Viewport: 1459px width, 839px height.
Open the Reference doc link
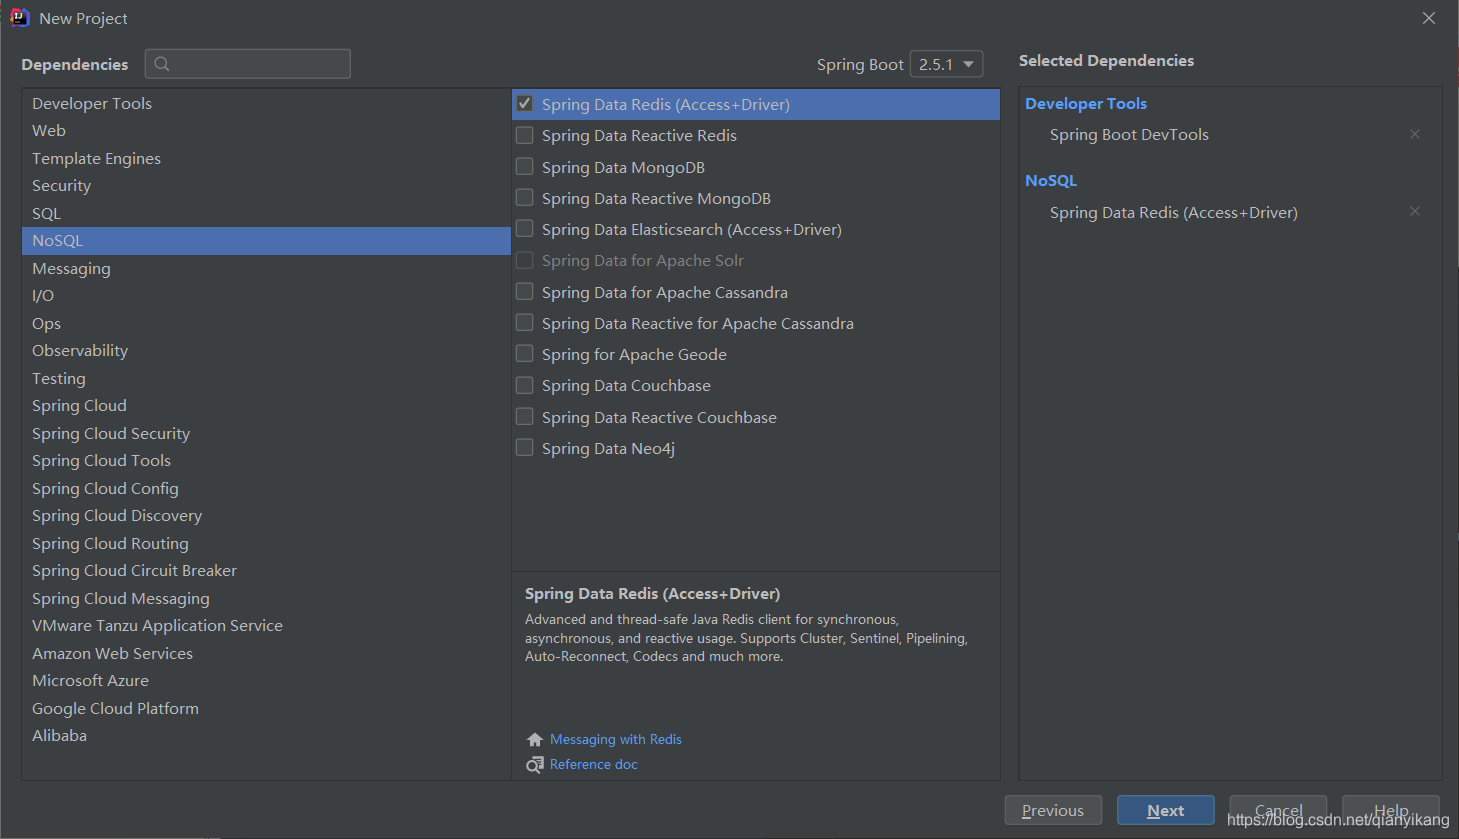tap(594, 765)
